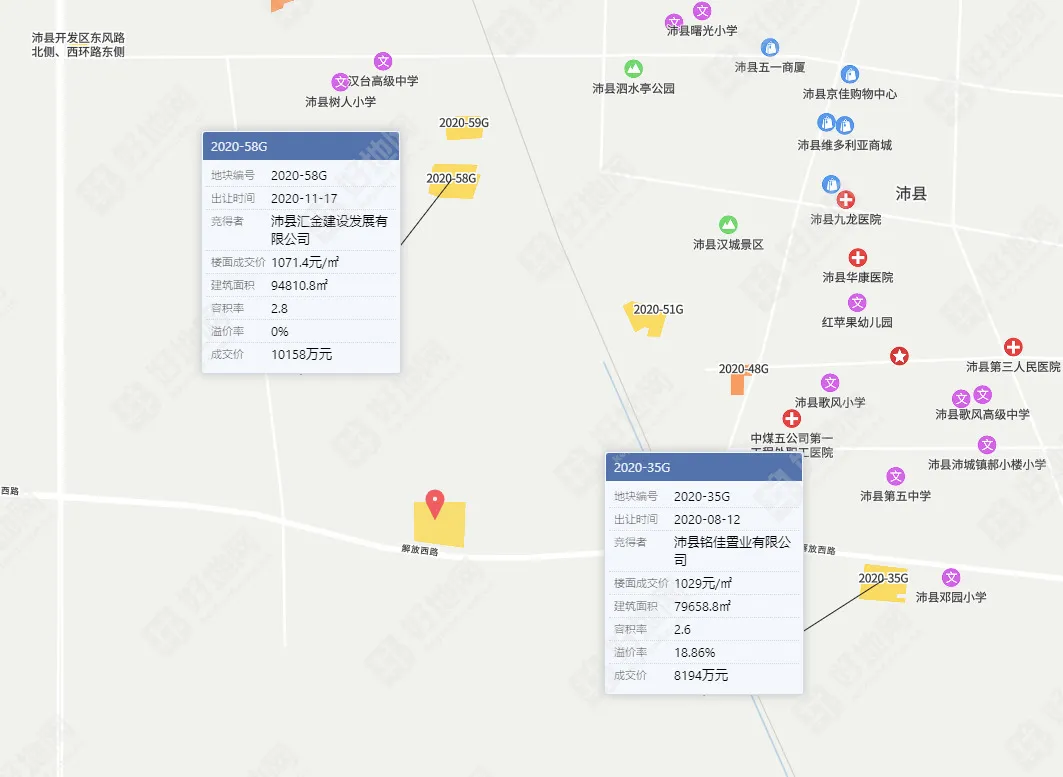Click the red star marker near 沛县第三人民医院

click(x=898, y=355)
